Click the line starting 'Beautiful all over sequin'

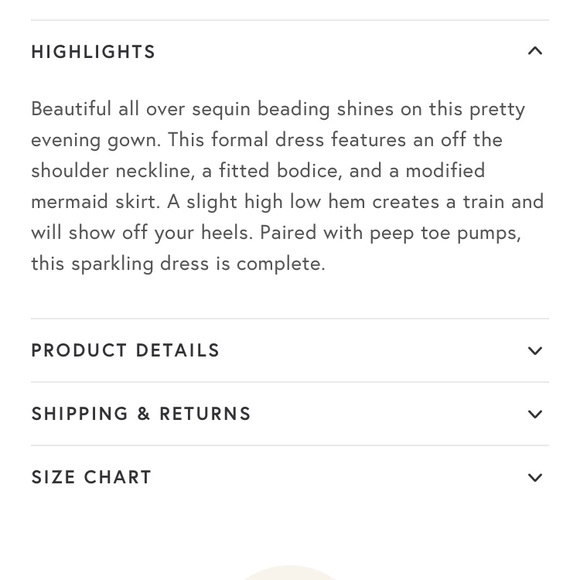coord(278,109)
